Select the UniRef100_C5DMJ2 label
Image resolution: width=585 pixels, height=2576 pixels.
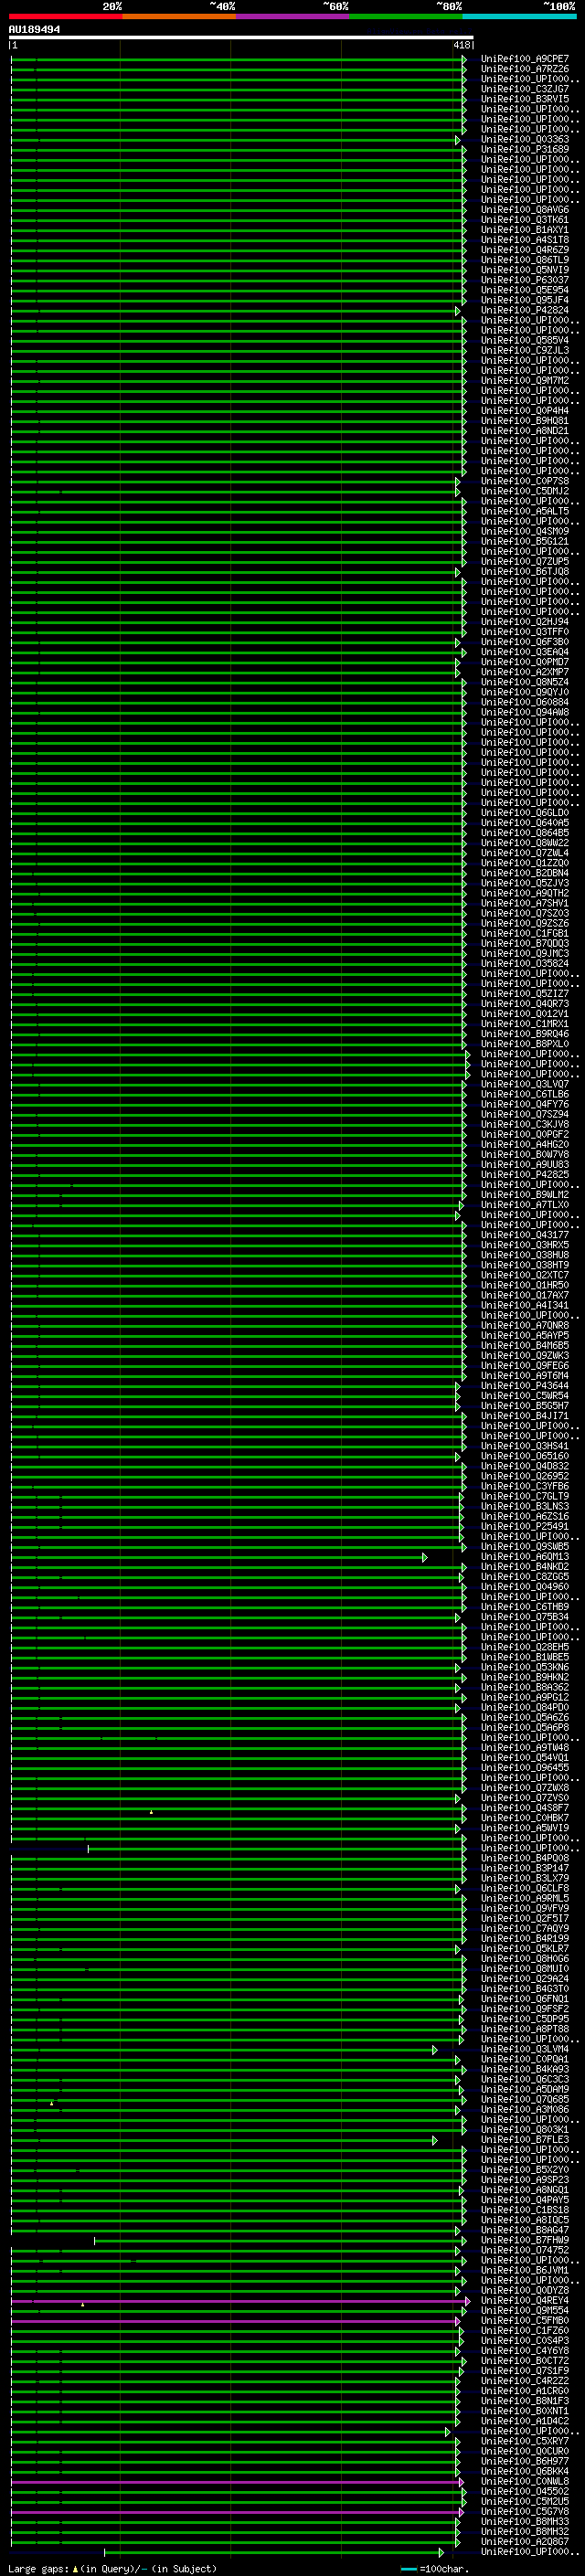pos(524,491)
